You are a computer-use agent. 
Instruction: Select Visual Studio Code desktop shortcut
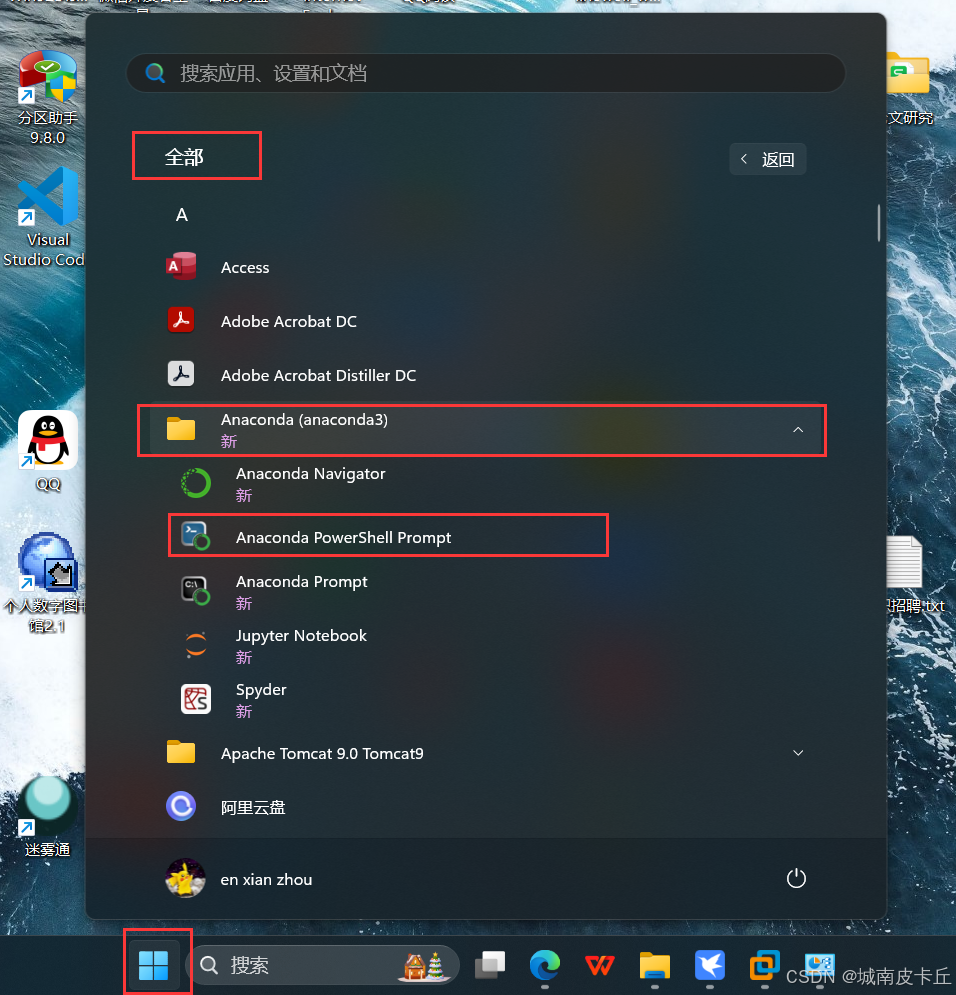[x=46, y=218]
